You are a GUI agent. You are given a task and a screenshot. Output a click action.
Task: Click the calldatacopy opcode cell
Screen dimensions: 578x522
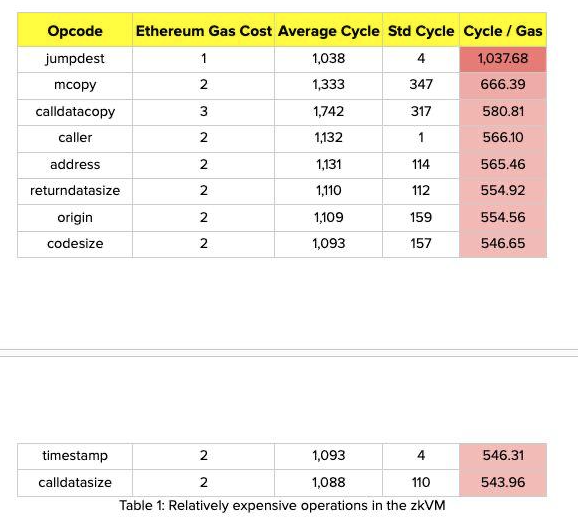75,112
